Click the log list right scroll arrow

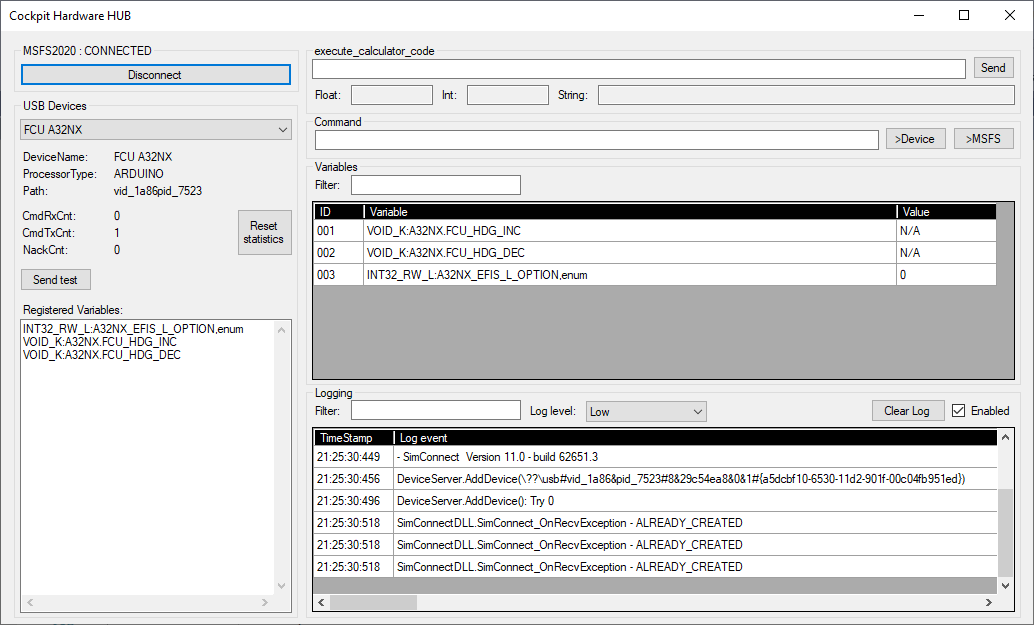pos(988,602)
